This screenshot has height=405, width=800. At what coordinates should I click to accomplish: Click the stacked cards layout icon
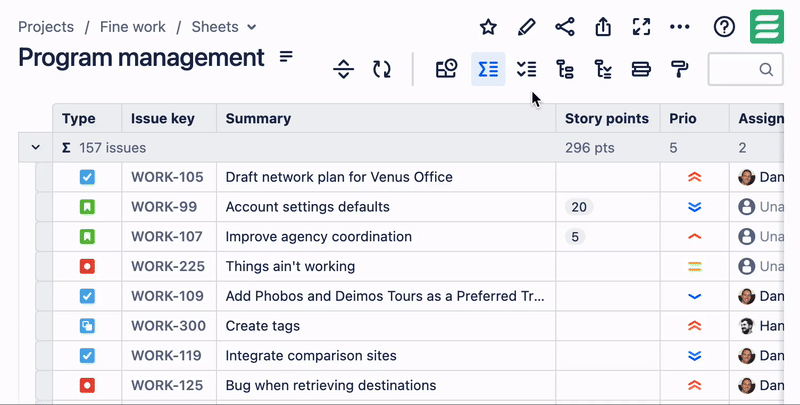(641, 69)
